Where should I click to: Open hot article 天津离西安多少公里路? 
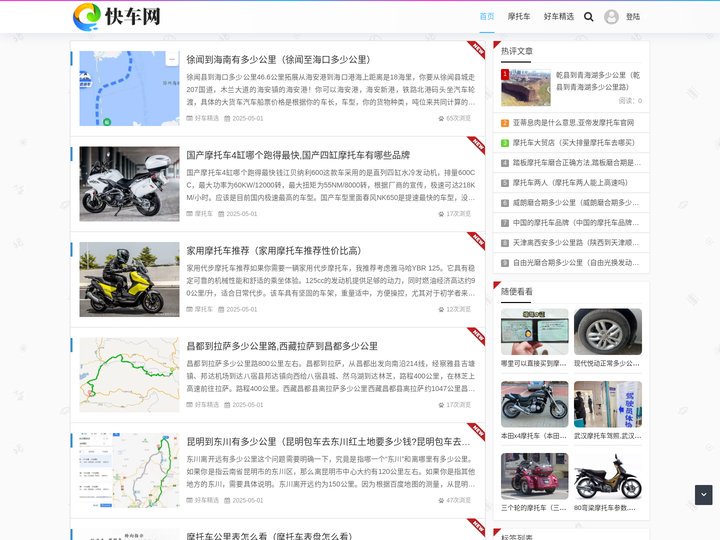point(576,243)
